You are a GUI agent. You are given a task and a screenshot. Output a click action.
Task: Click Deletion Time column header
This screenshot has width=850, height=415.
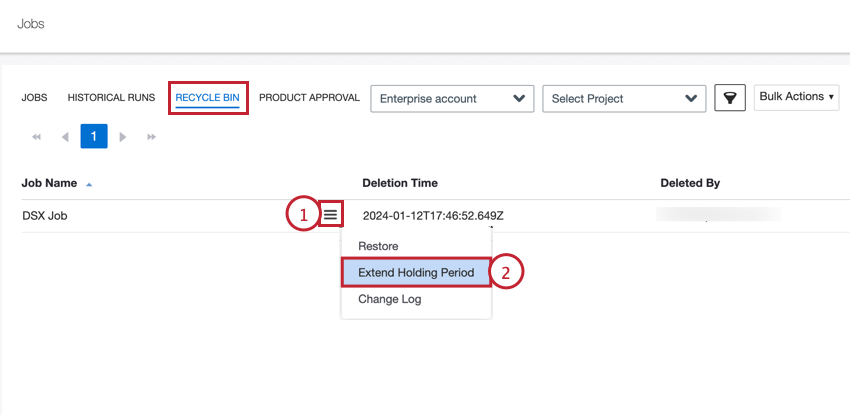400,183
